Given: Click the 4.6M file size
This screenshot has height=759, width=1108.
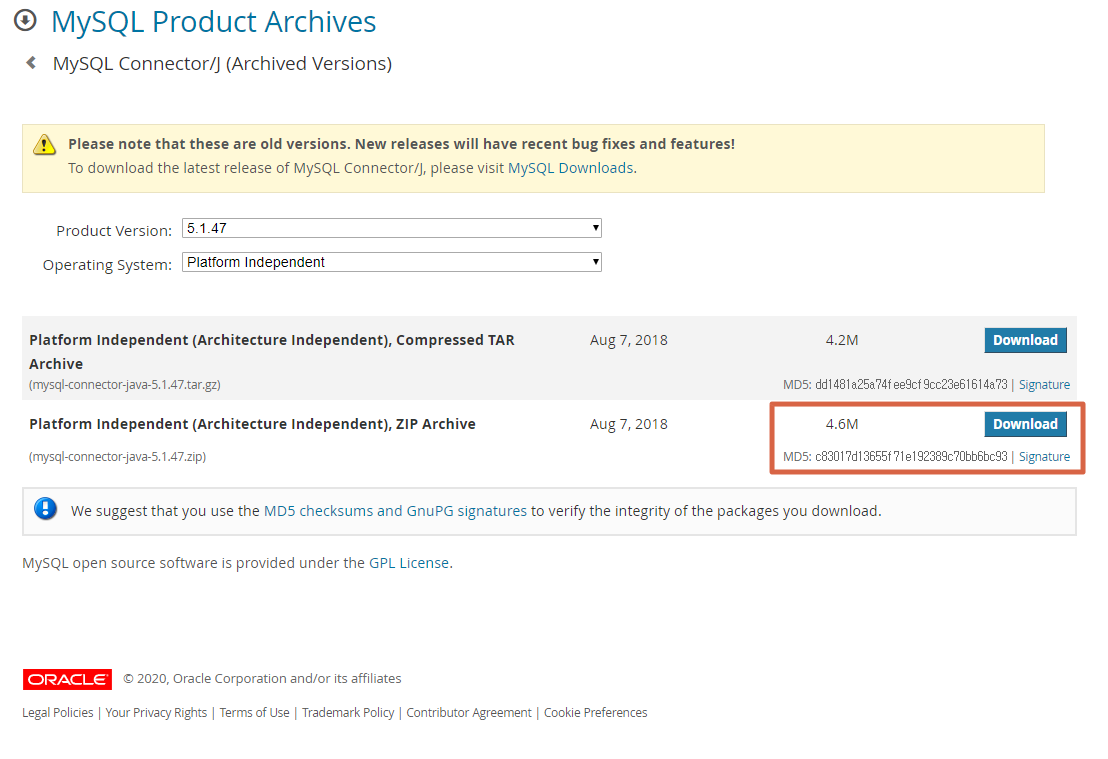Looking at the screenshot, I should (x=842, y=424).
